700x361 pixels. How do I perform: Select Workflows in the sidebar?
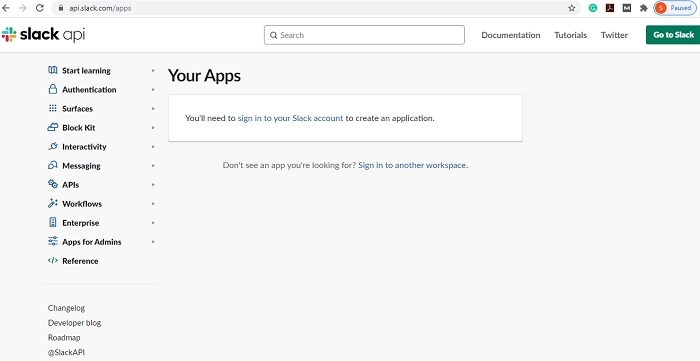click(x=82, y=204)
